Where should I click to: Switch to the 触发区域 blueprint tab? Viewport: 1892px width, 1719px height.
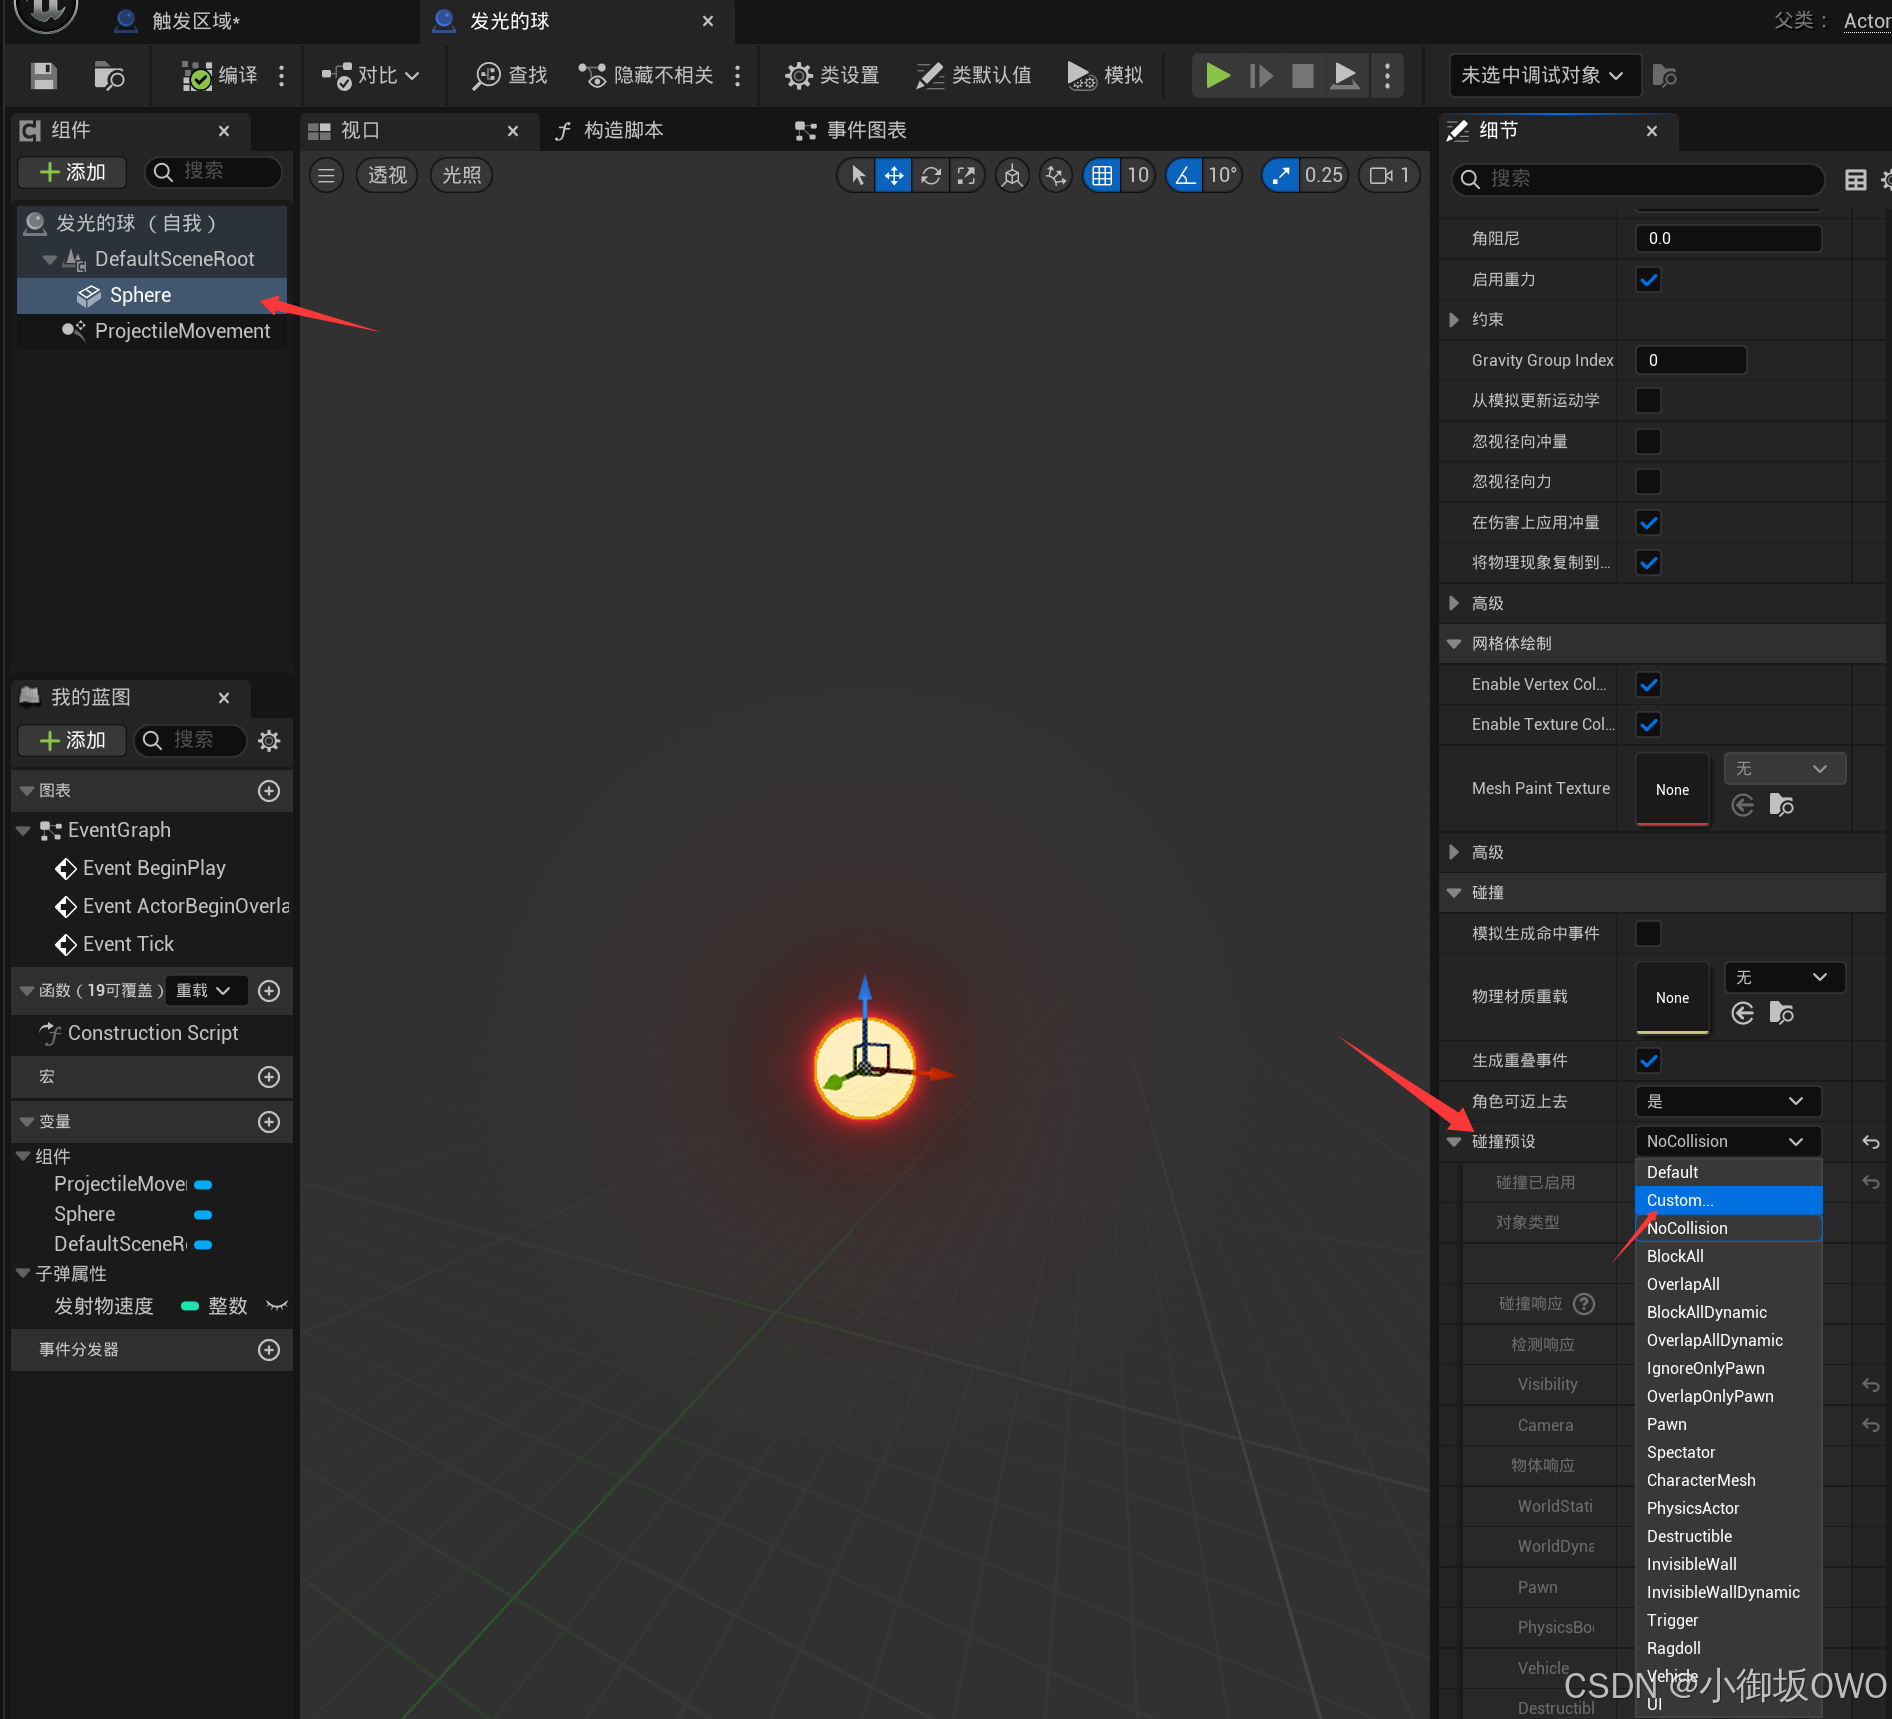coord(195,21)
